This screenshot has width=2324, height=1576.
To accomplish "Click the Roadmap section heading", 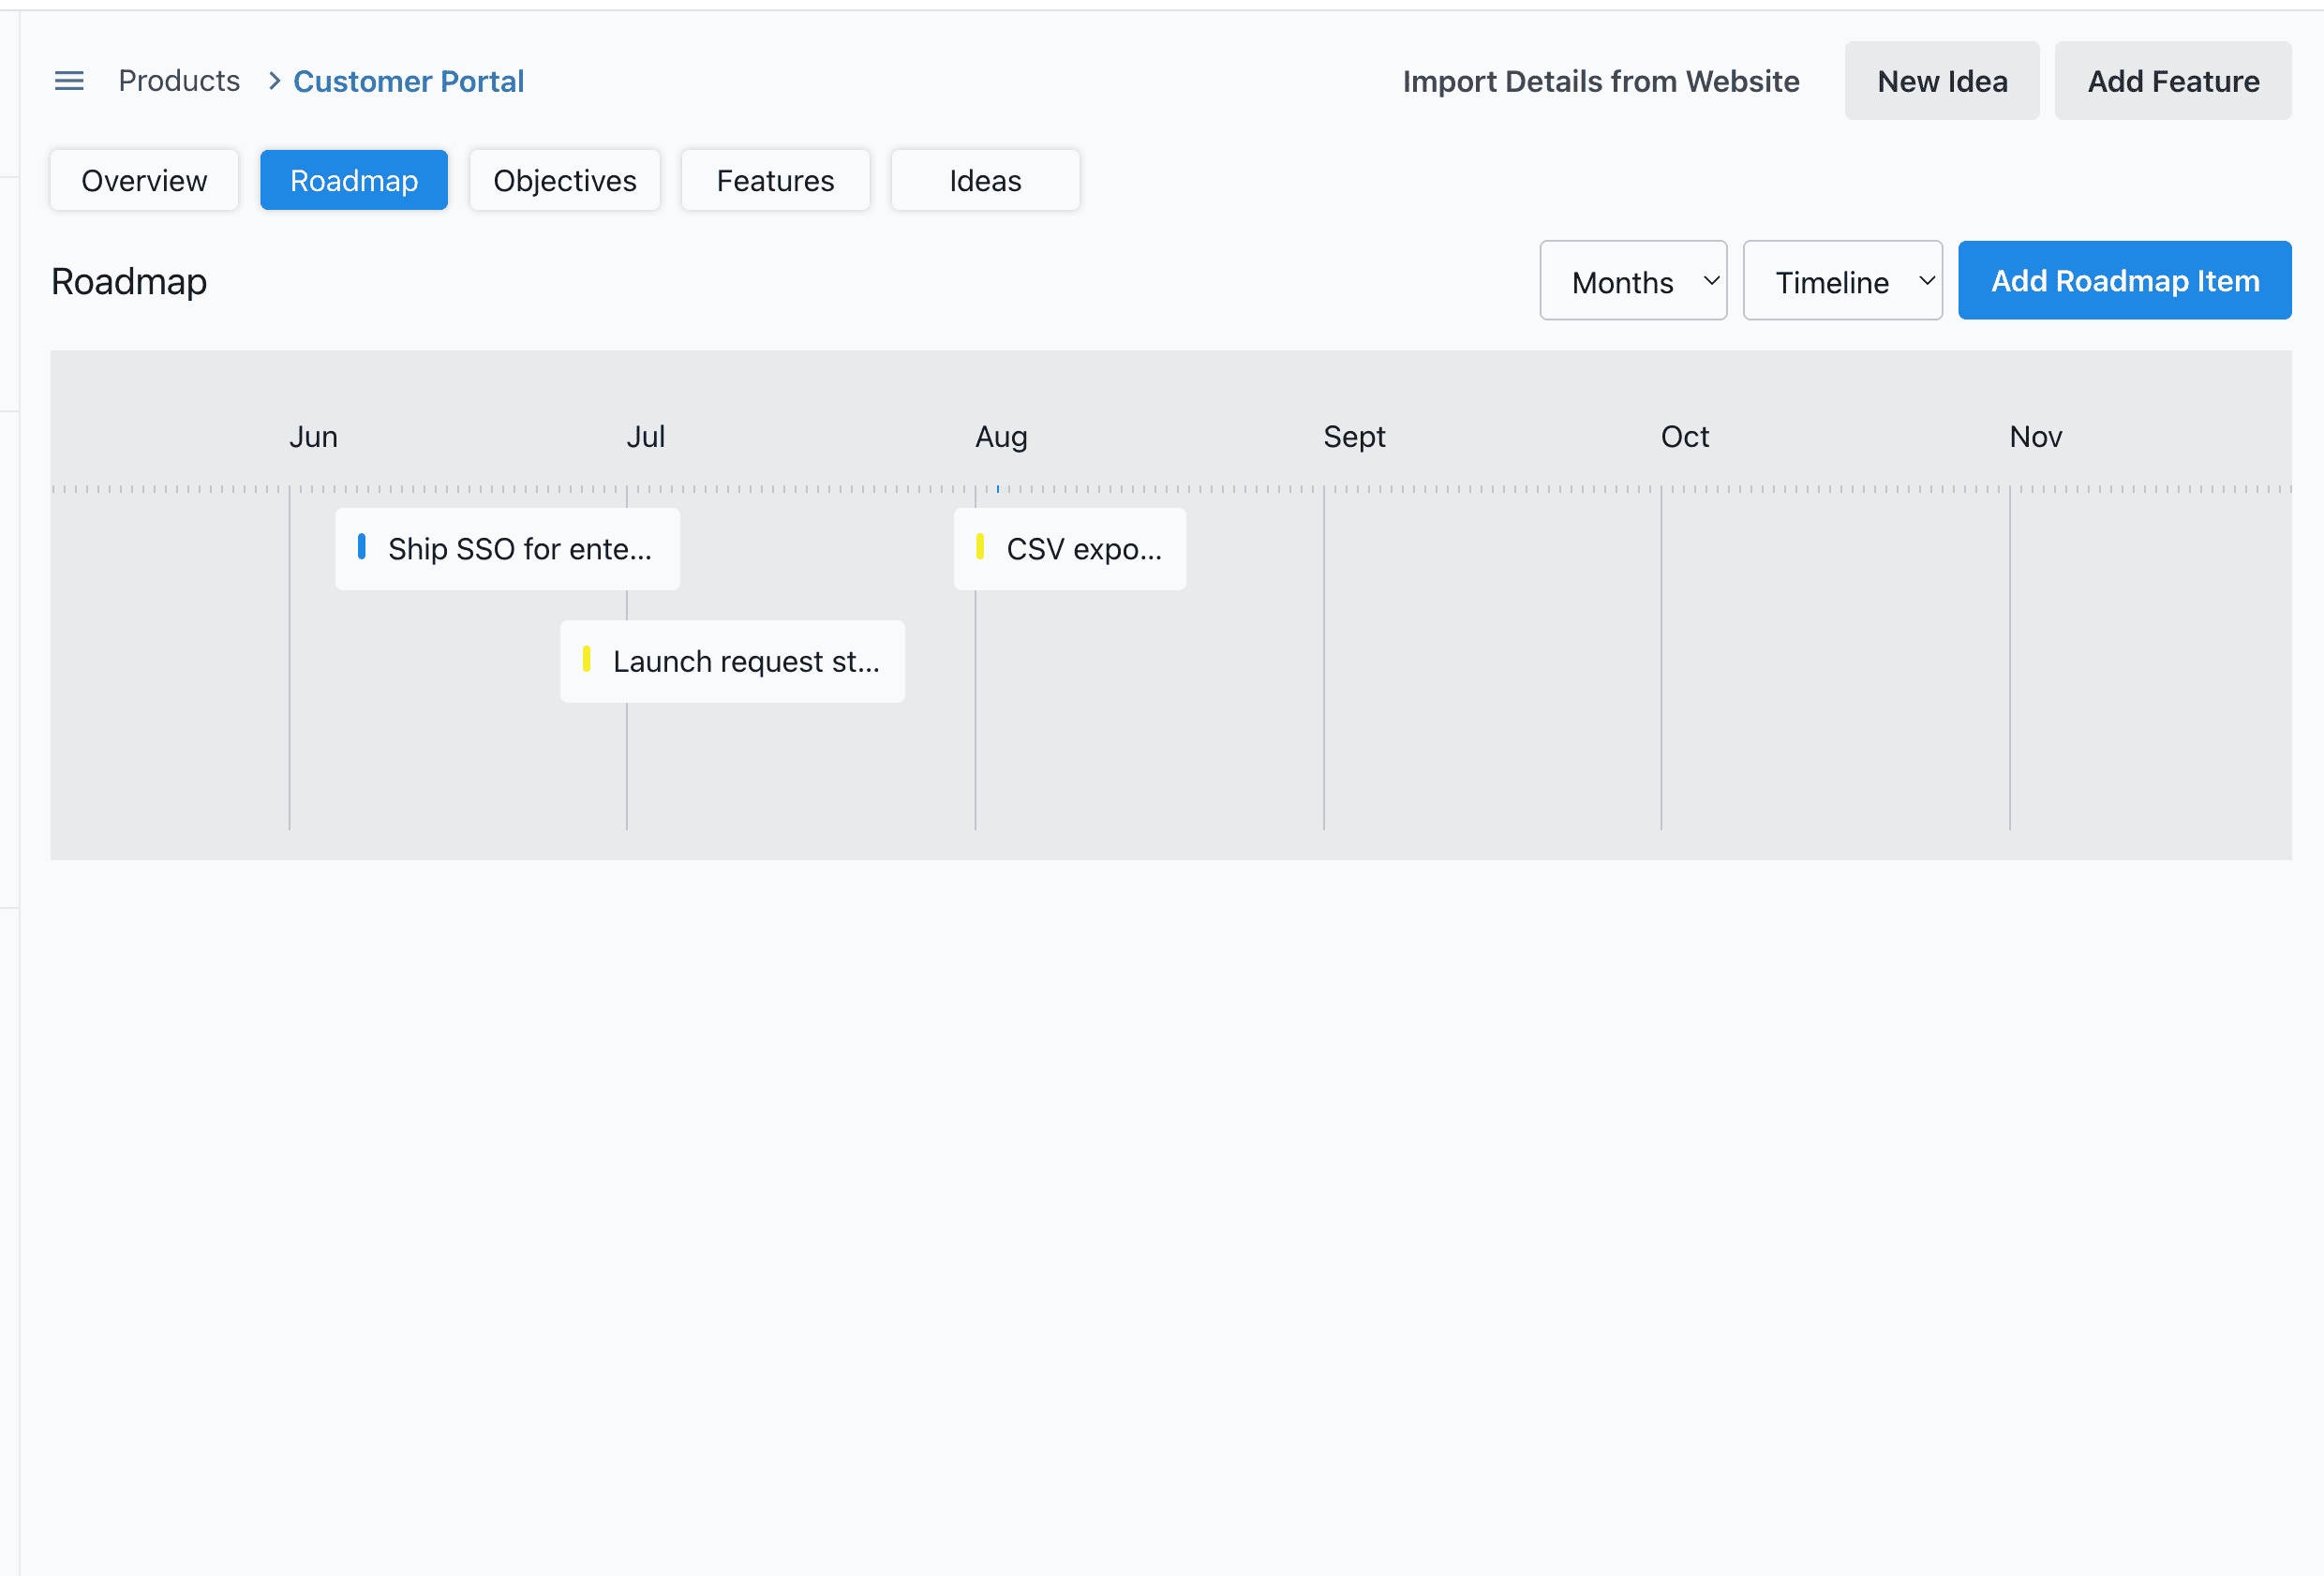I will pyautogui.click(x=129, y=282).
